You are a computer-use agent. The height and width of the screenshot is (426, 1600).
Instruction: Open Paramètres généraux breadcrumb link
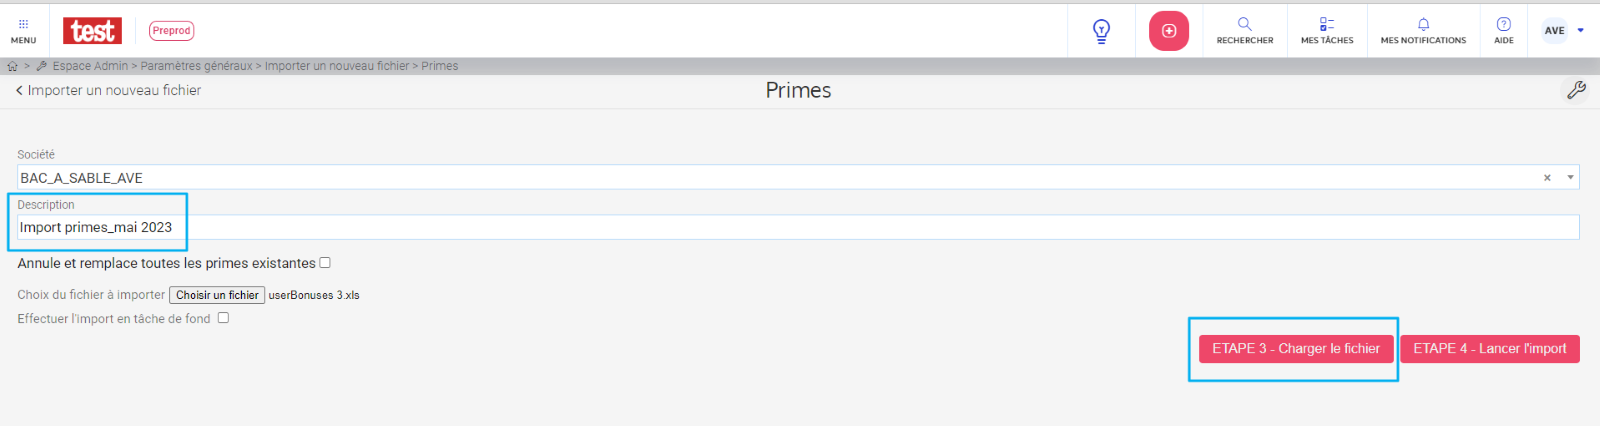(196, 66)
